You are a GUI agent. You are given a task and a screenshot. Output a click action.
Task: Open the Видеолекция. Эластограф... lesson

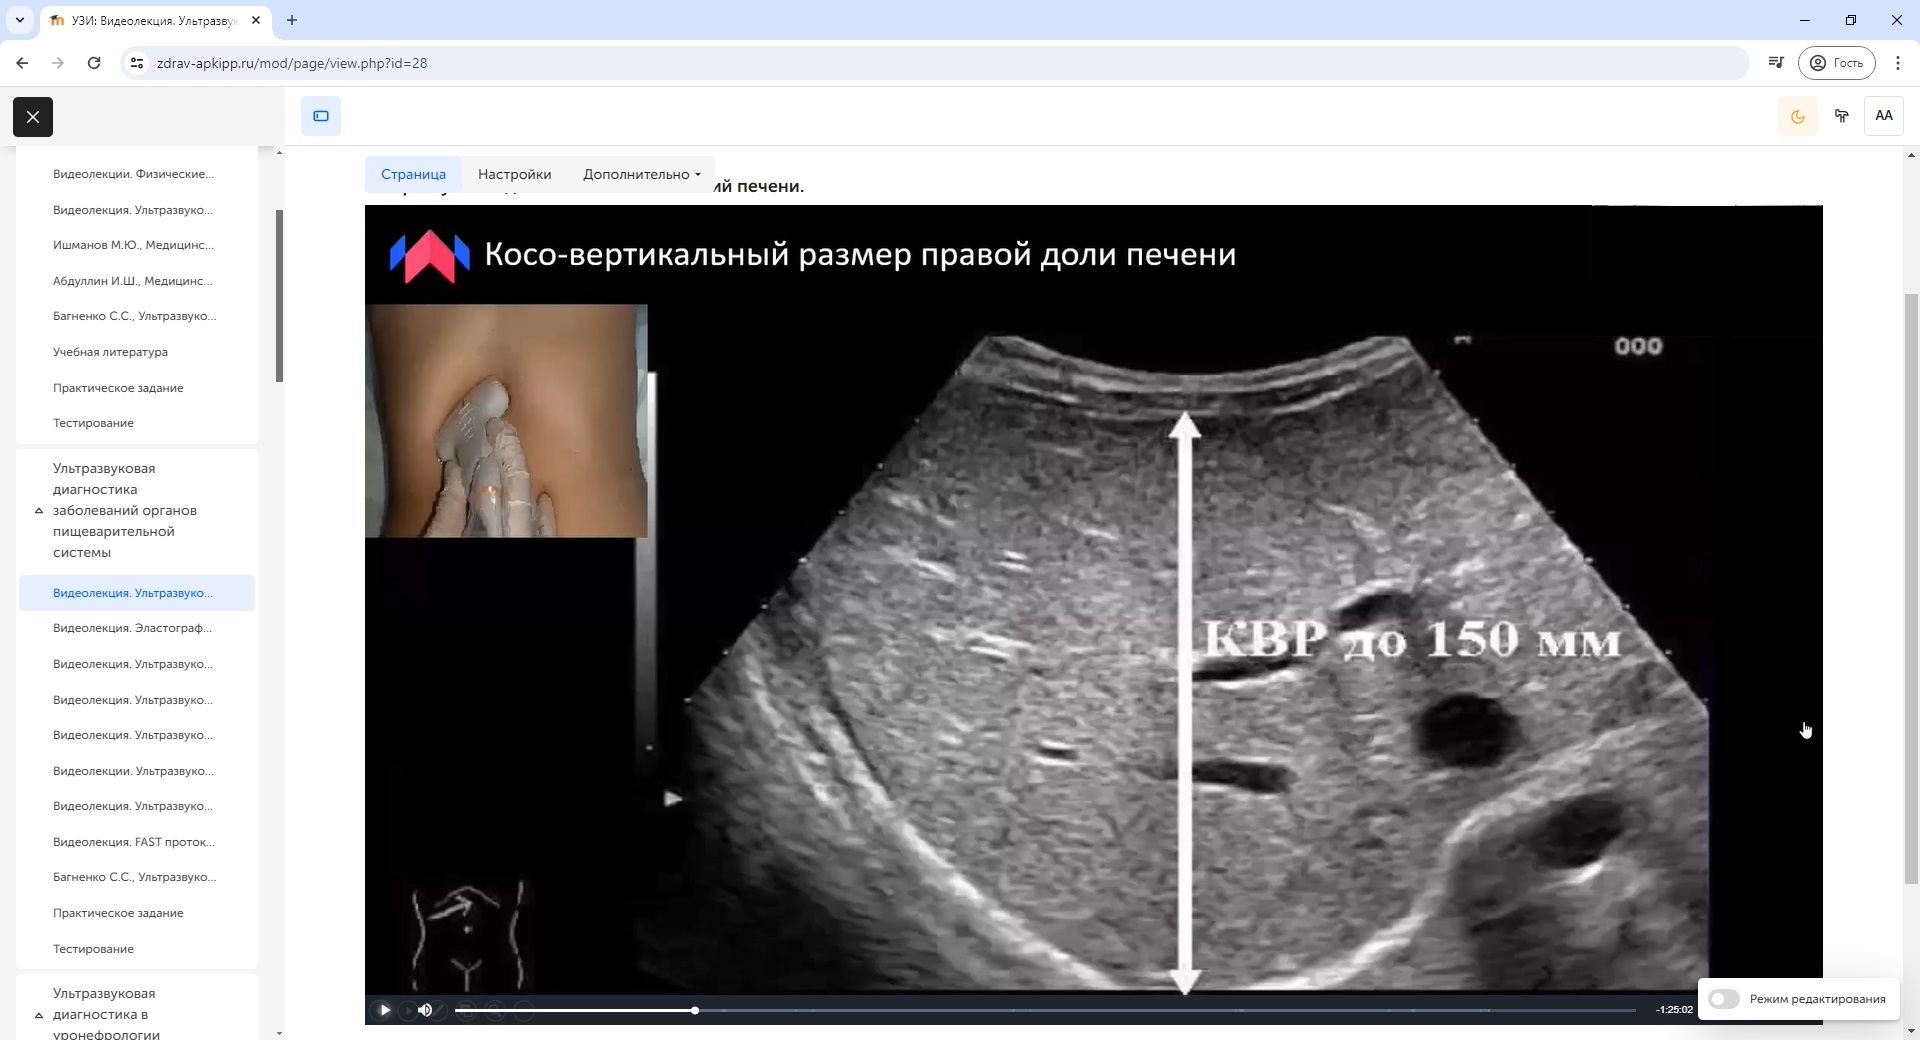click(x=133, y=628)
